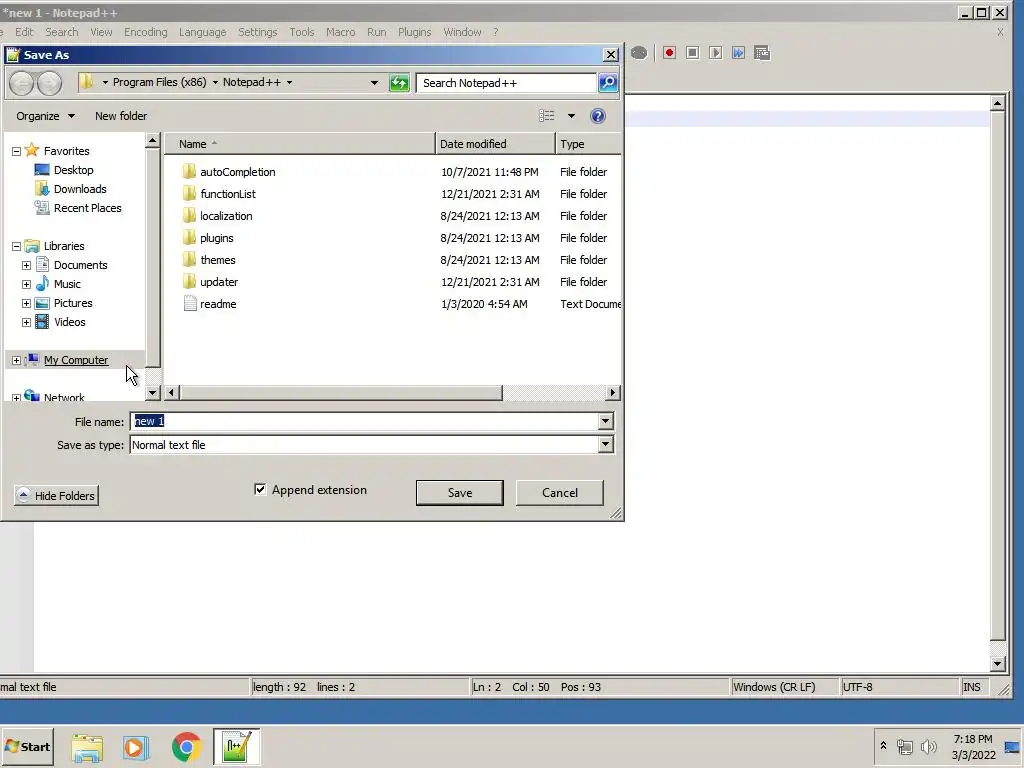Start macro recording in Notepad++ toolbar

669,53
